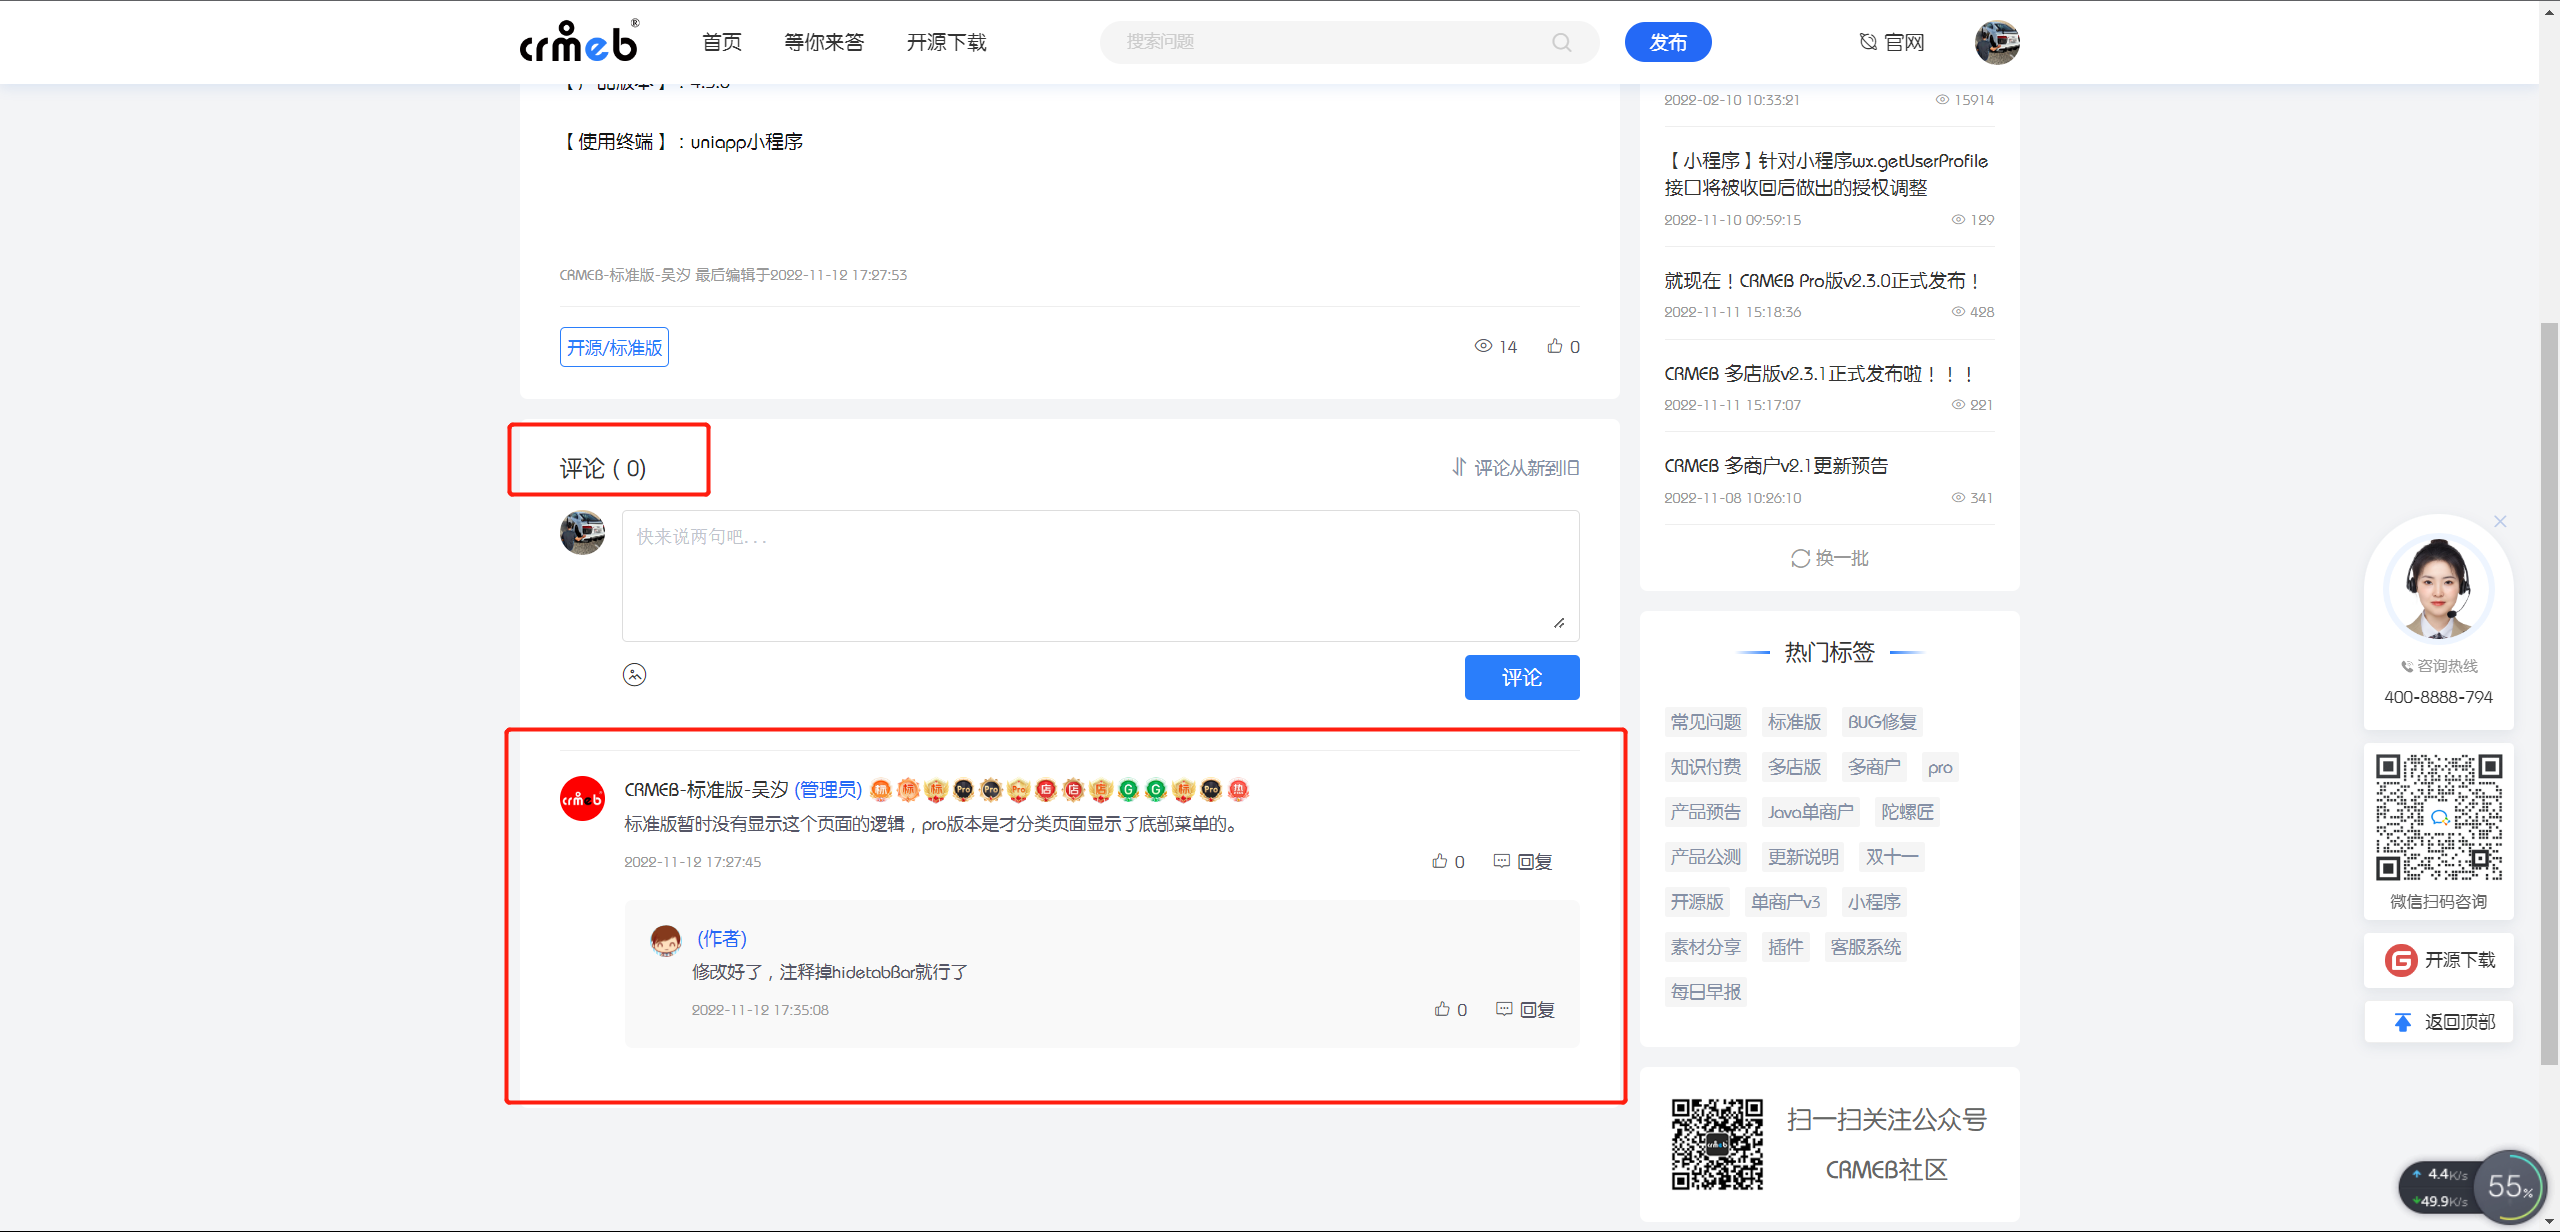
Task: Refresh the list with 换一批
Action: point(1829,558)
